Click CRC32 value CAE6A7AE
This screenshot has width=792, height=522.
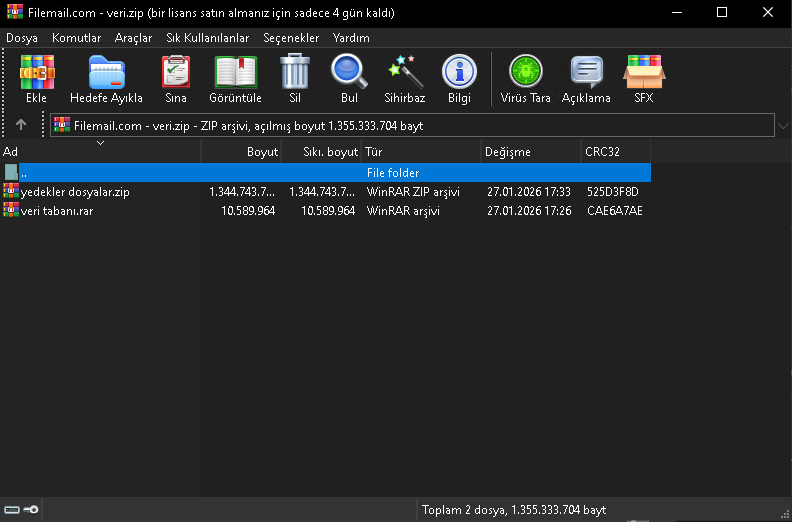click(615, 211)
